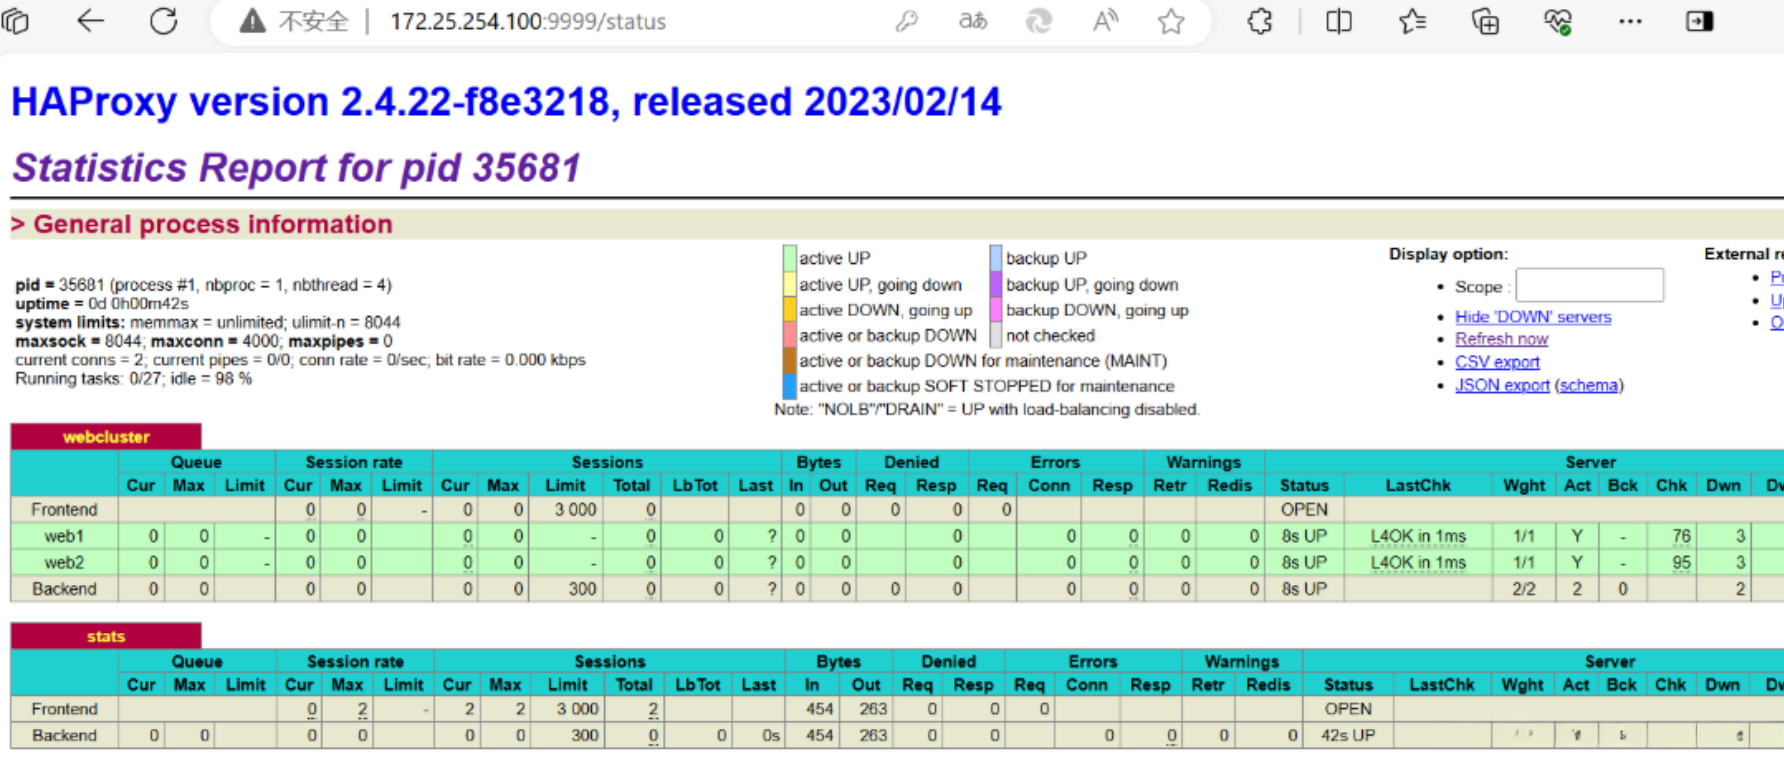Open the browser extensions puzzle icon

[1260, 21]
